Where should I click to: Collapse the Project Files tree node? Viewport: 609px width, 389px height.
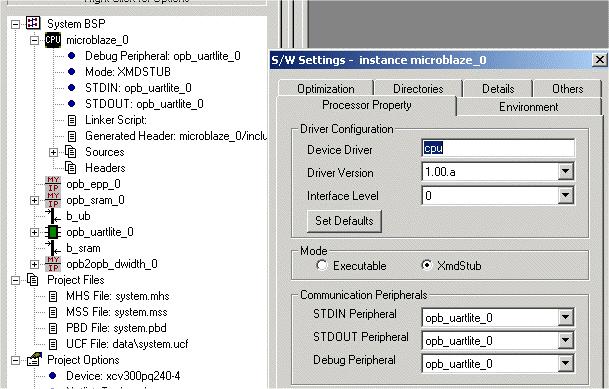[x=15, y=280]
